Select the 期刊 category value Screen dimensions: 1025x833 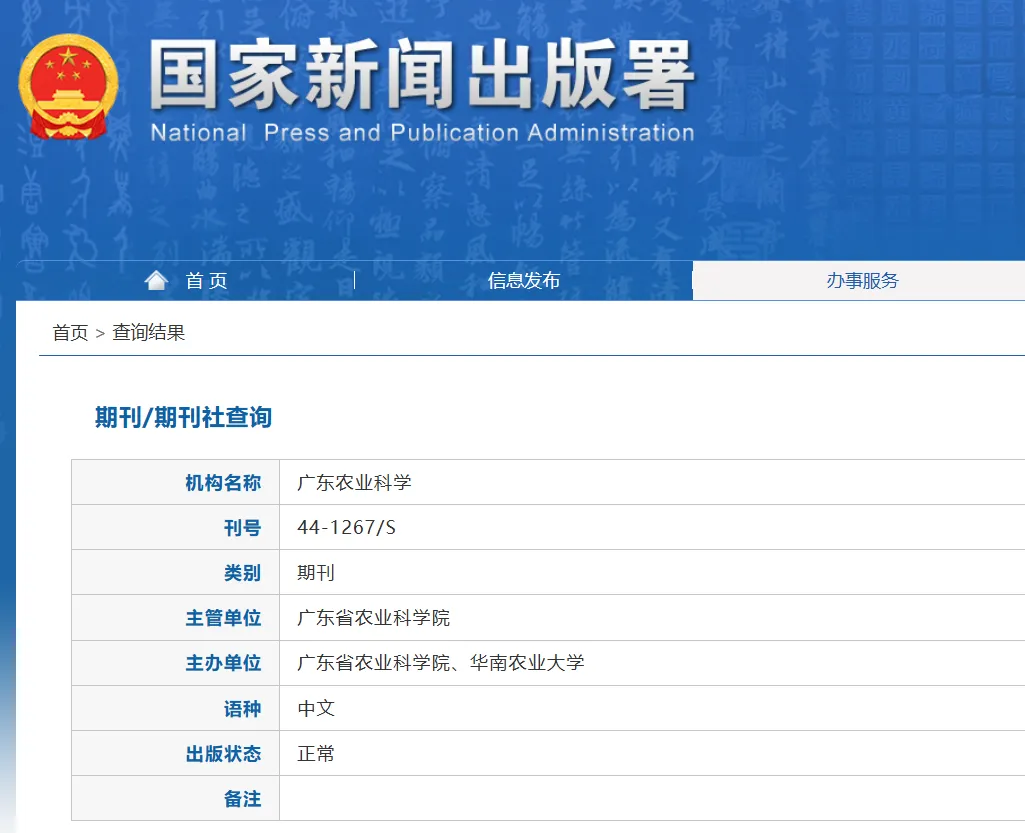tap(316, 573)
